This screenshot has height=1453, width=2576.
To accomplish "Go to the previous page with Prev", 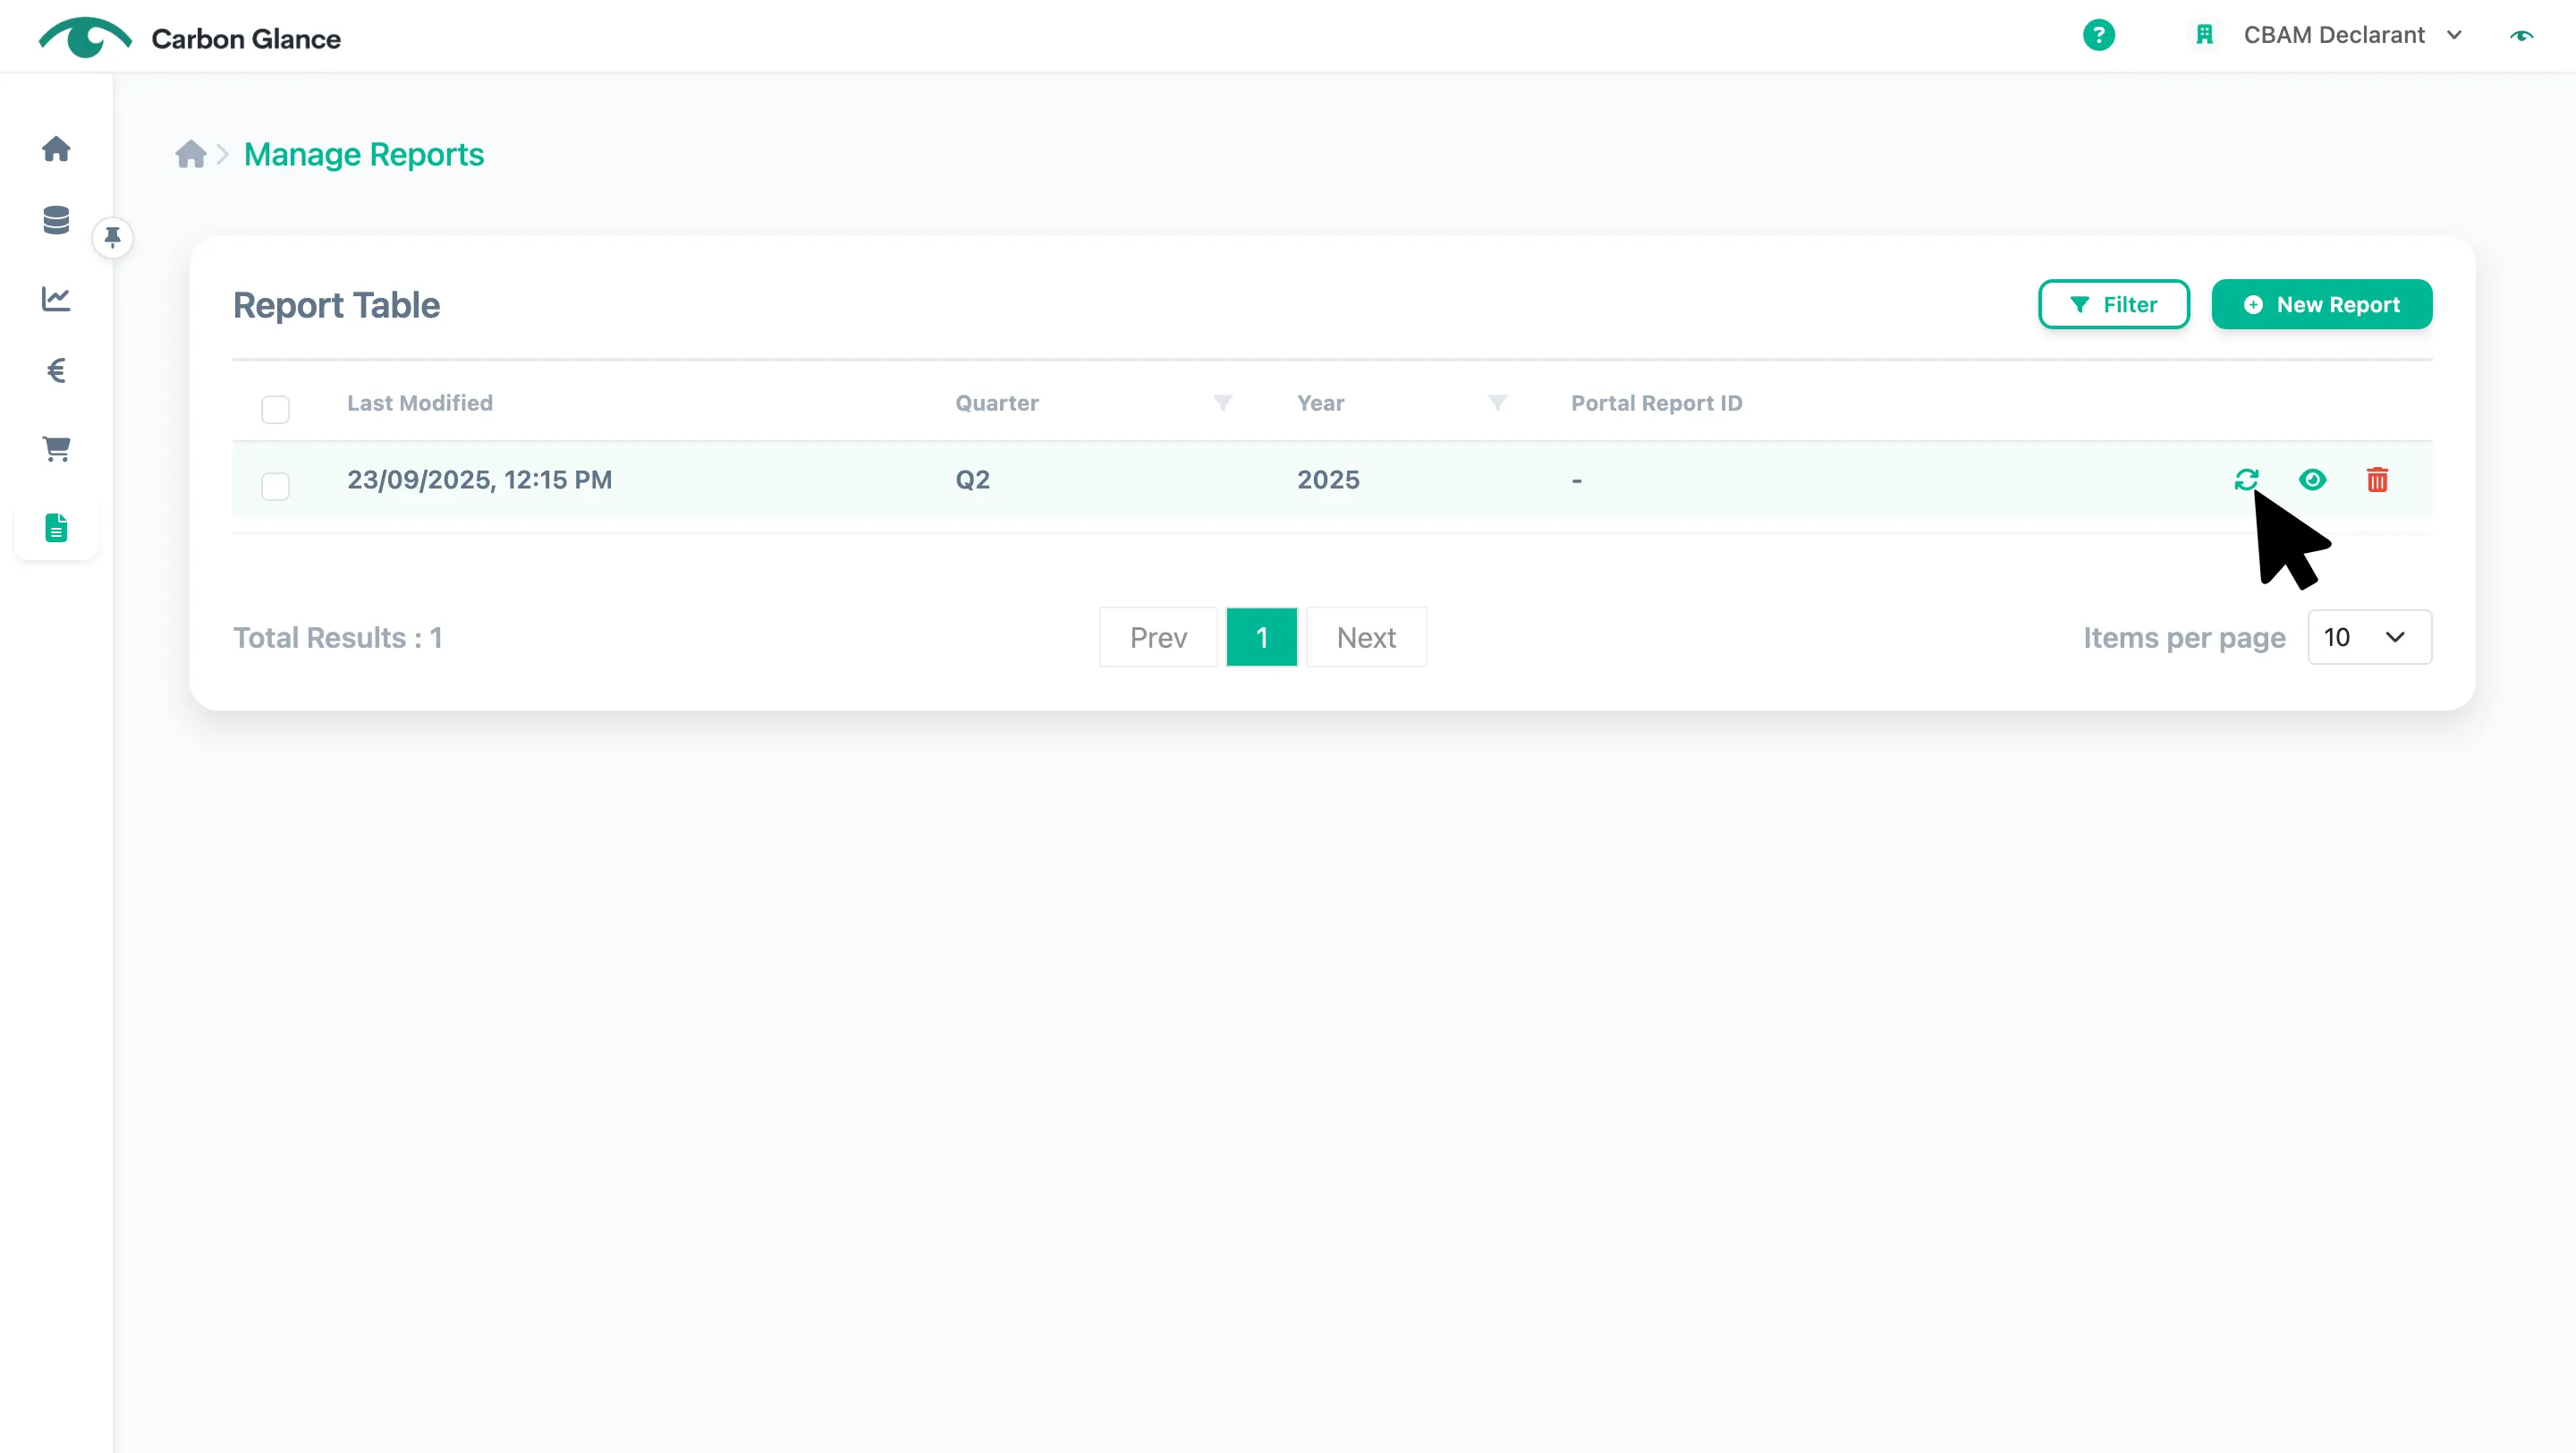I will [1158, 638].
